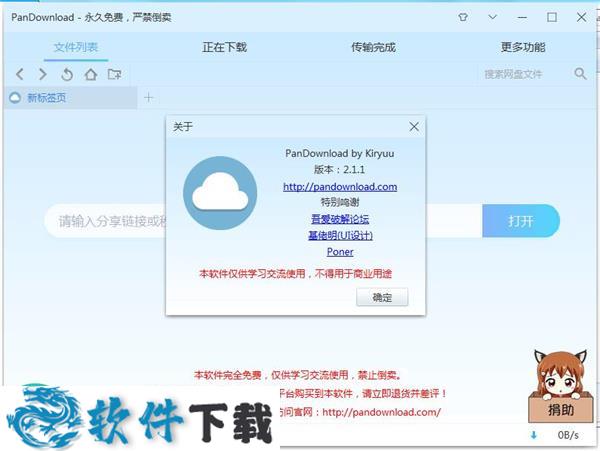
Task: Expand the title bar dropdown chevron
Action: tap(492, 17)
